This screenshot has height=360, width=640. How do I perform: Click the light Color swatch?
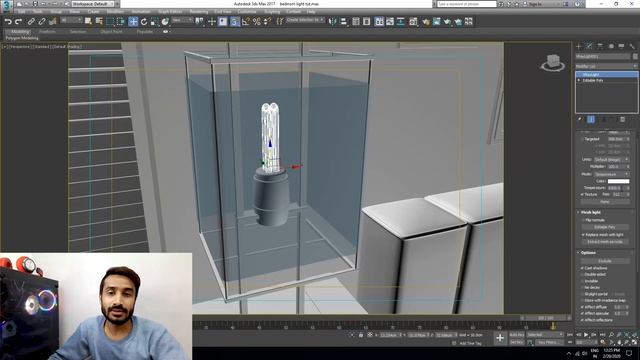618,181
